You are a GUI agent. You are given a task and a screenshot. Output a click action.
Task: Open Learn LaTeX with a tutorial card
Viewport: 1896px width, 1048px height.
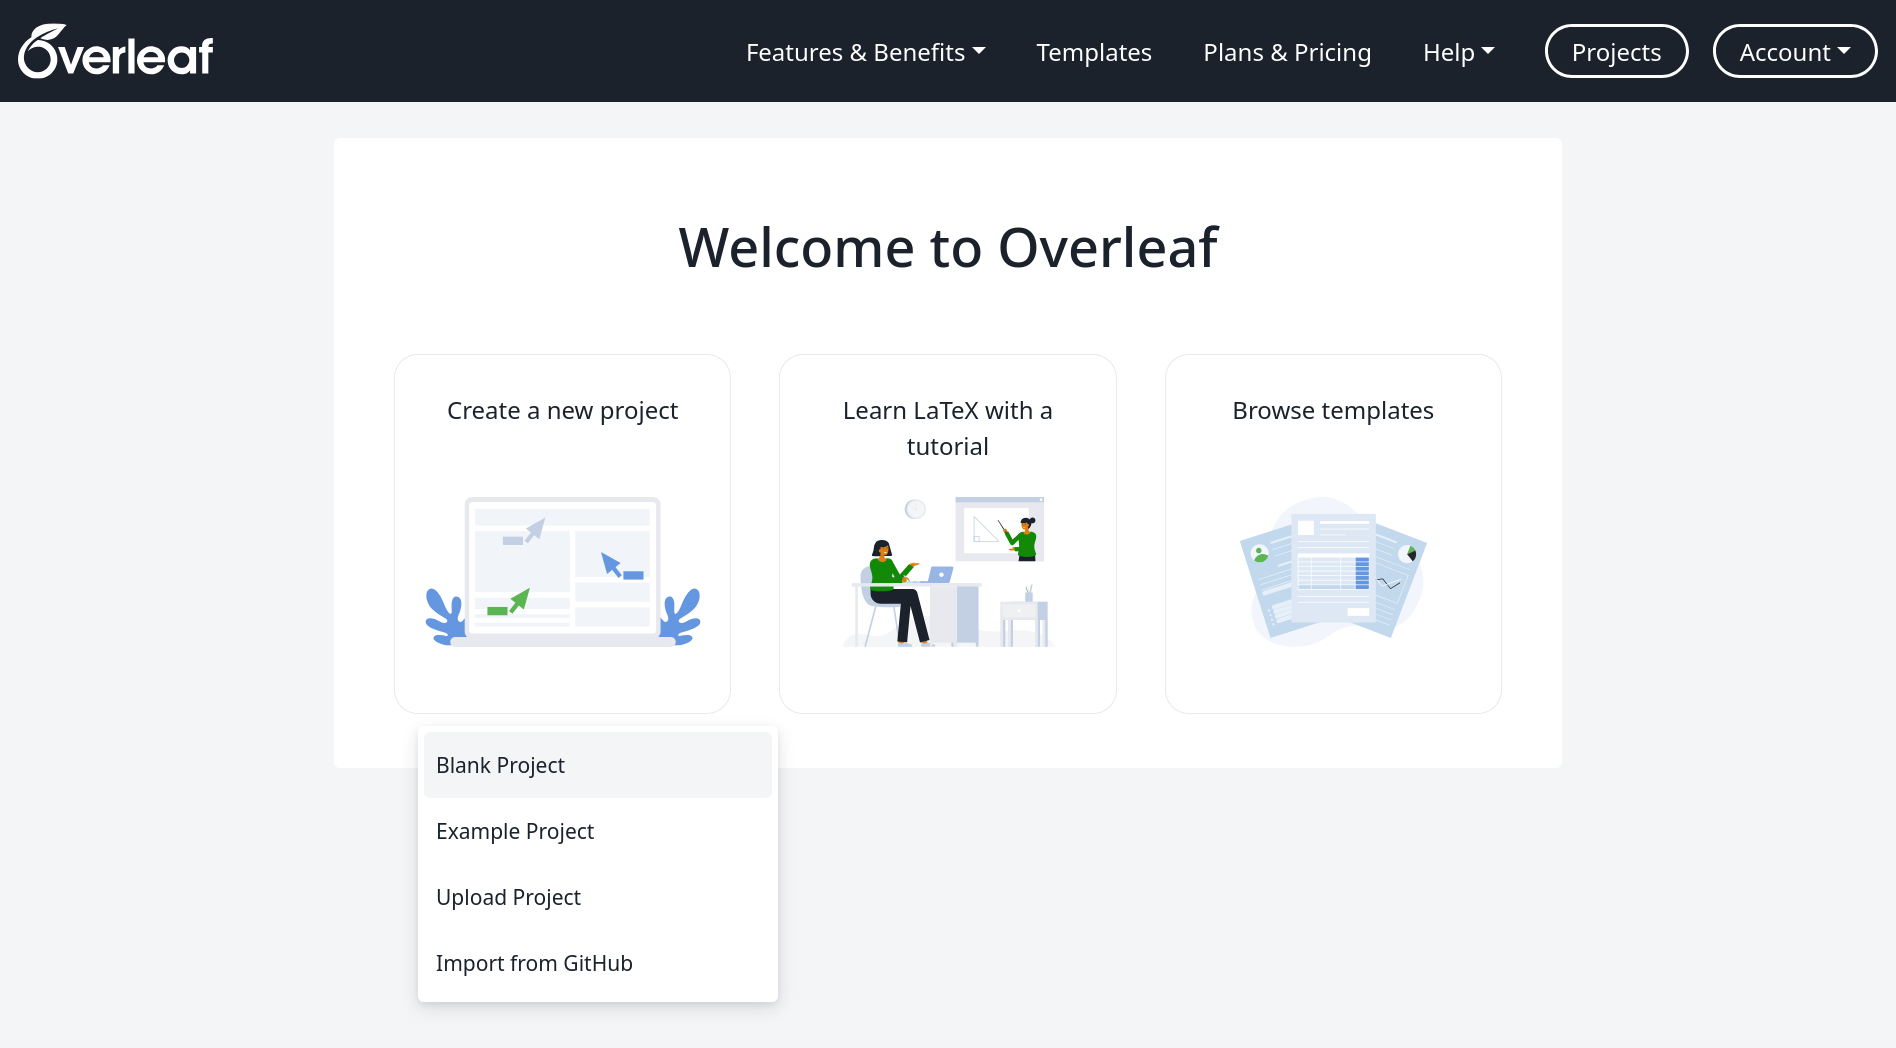(x=948, y=534)
